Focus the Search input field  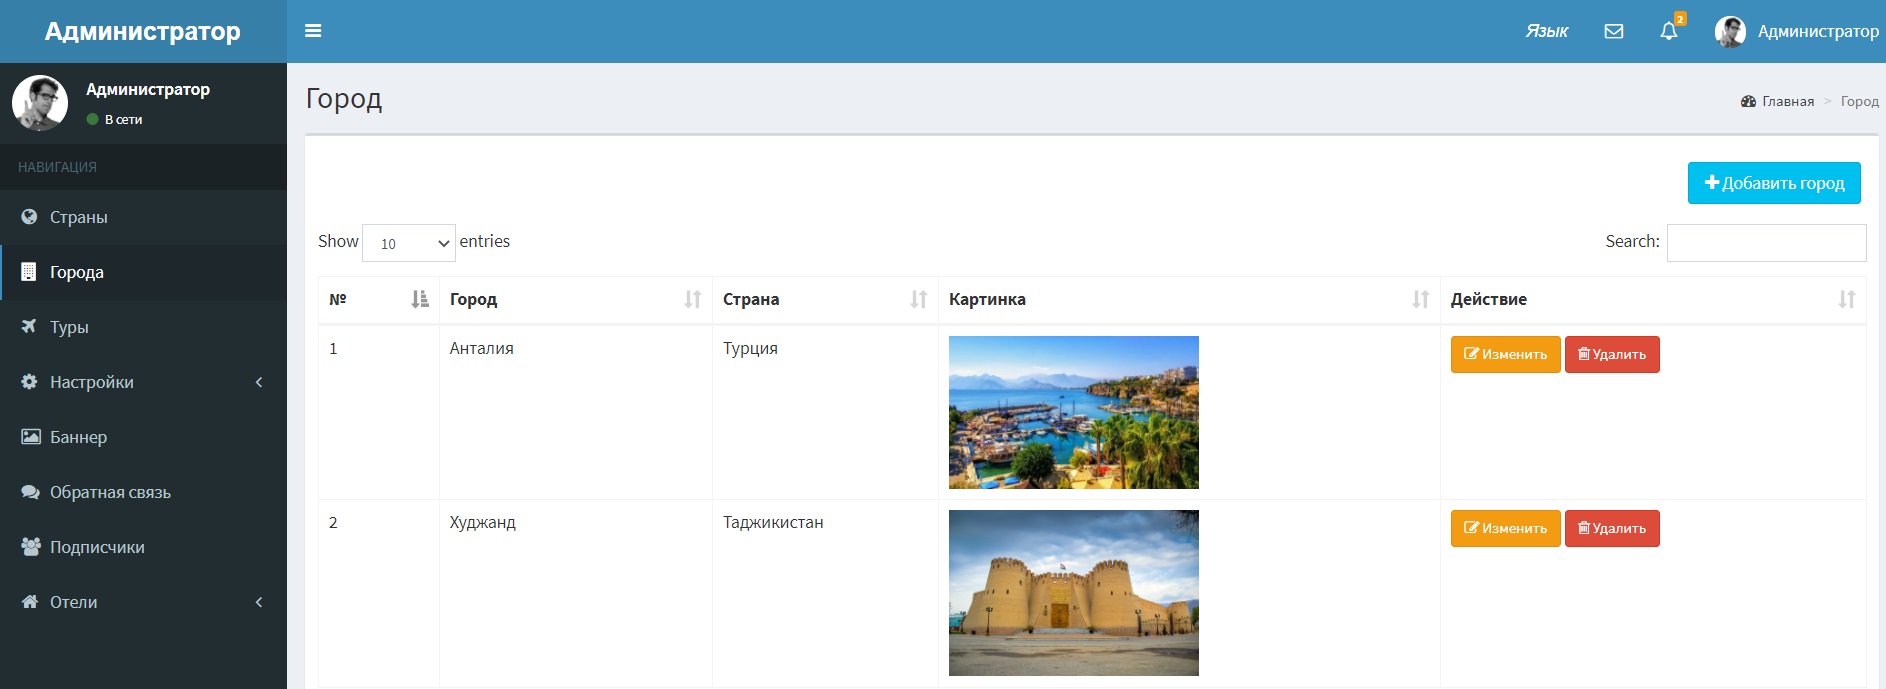(1765, 243)
